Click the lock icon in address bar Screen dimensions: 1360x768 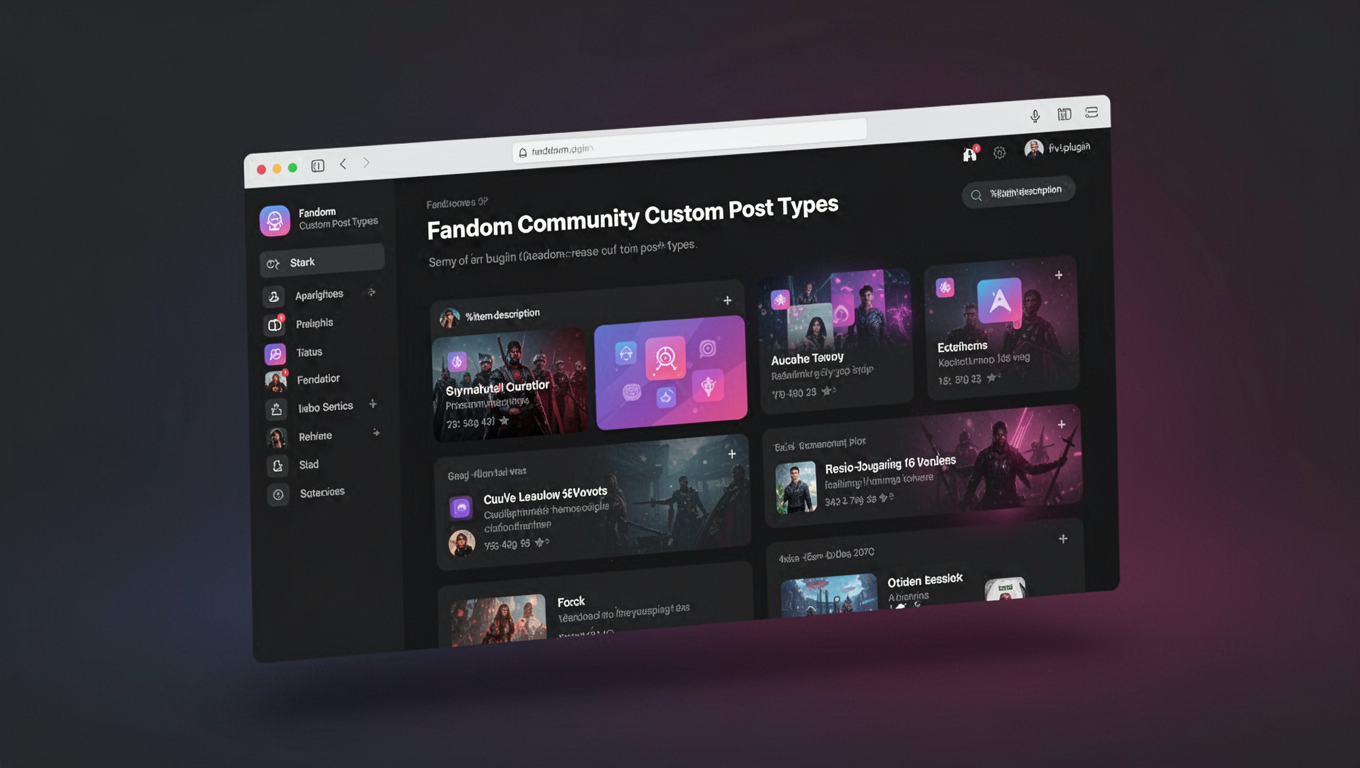[x=522, y=153]
